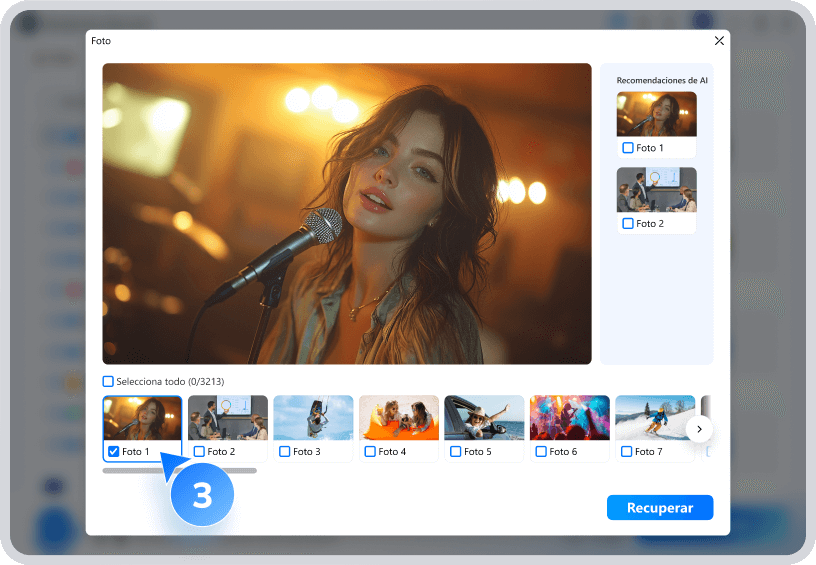Check the Foto 2 checkbox in filmstrip
This screenshot has height=565, width=816.
tap(199, 452)
